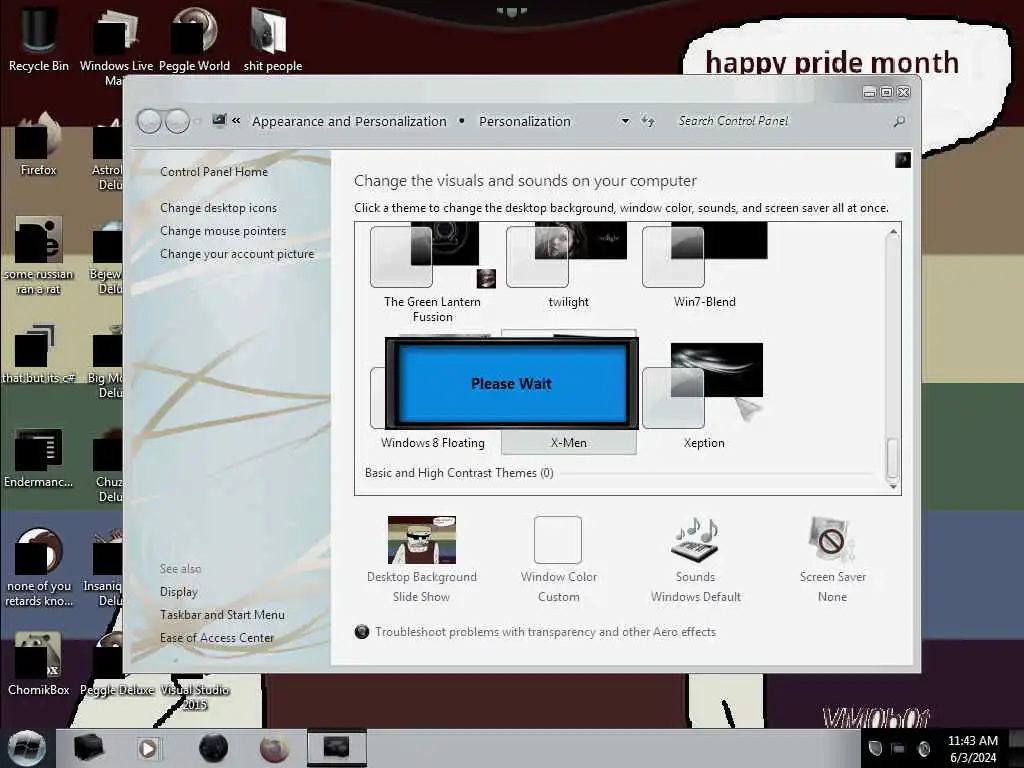Click the network icon in system tray

click(899, 748)
